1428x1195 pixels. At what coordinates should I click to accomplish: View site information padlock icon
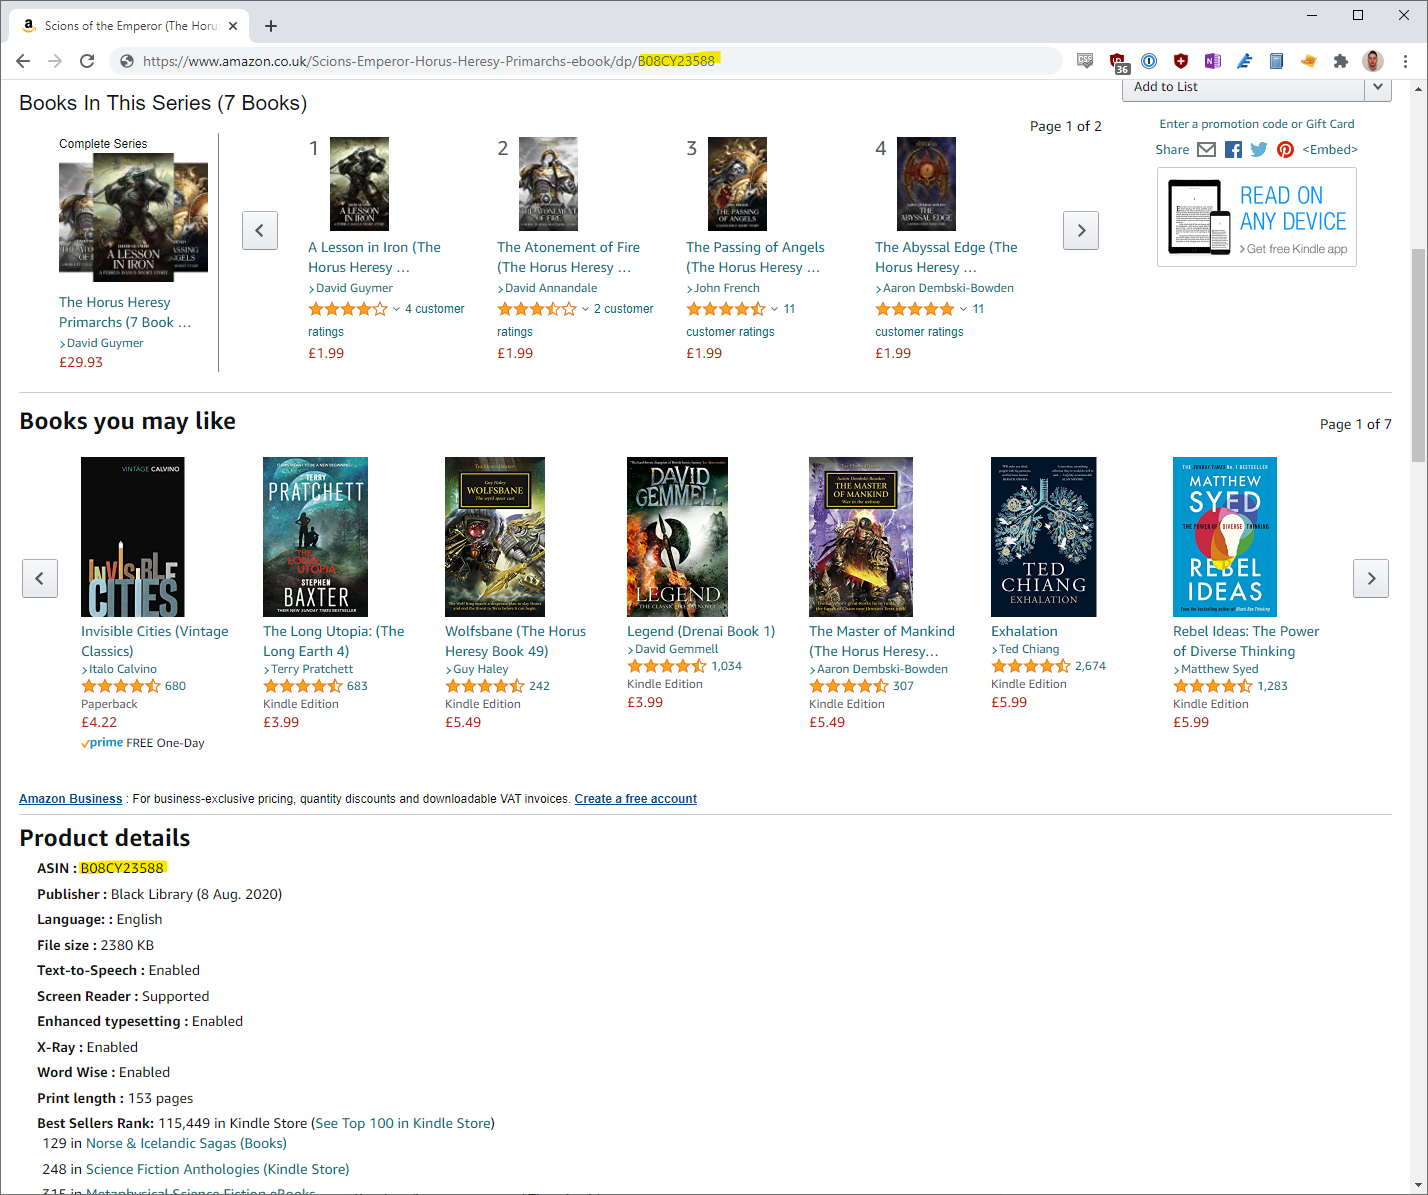(127, 61)
